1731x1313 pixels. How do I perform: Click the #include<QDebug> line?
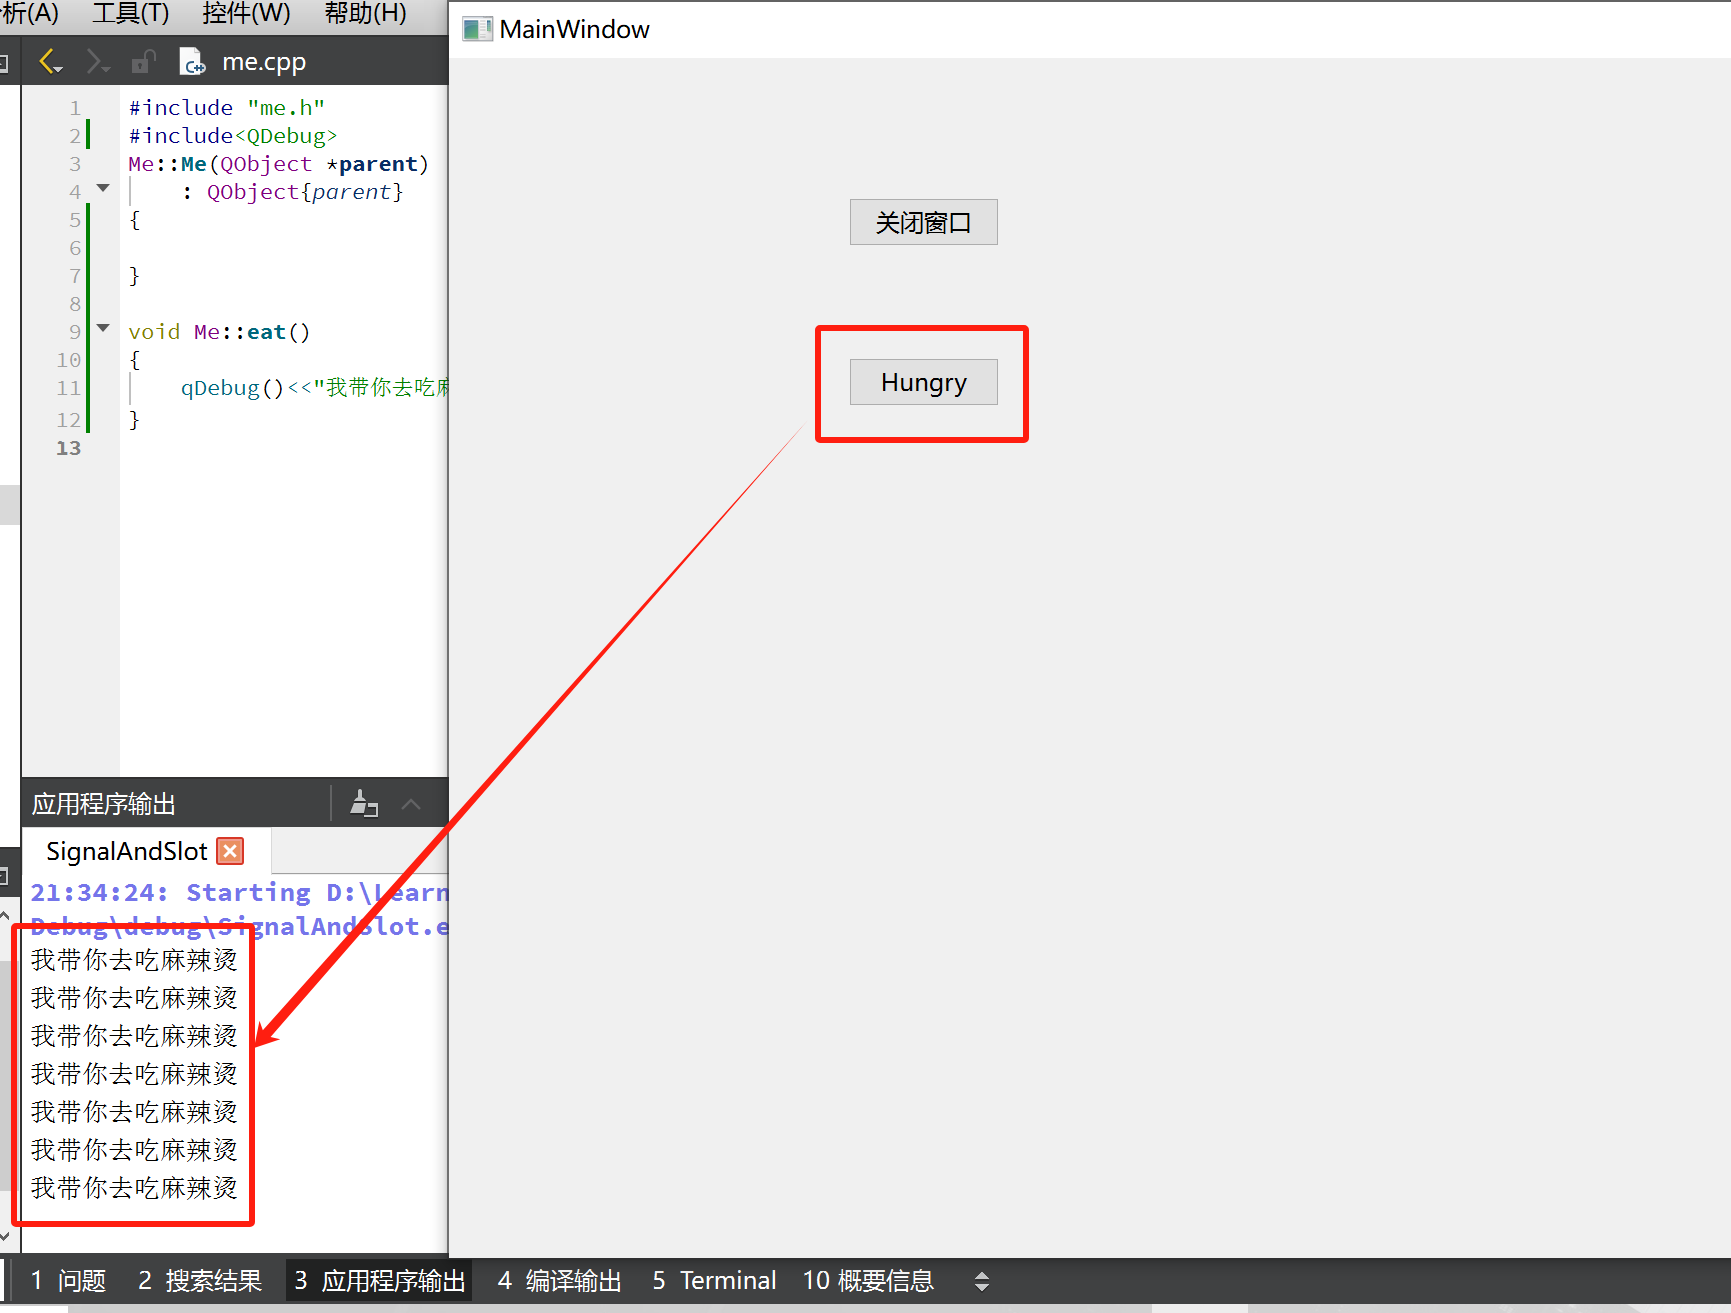(x=233, y=136)
